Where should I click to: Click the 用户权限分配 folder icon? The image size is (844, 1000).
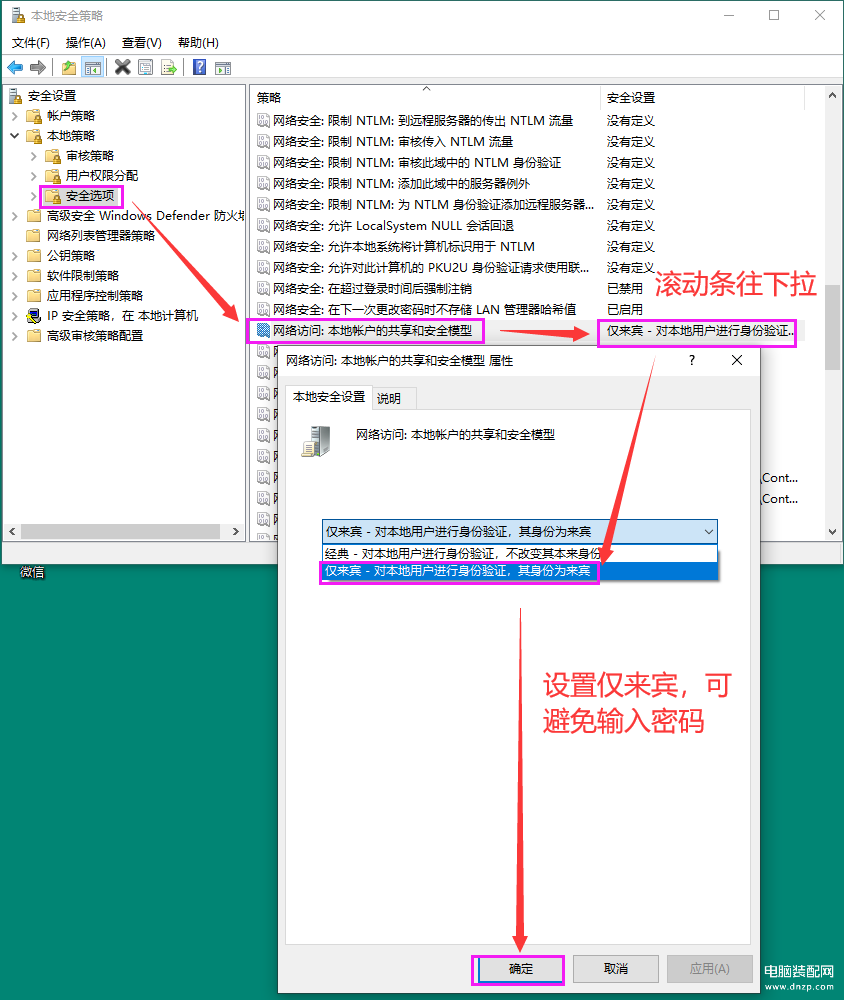tap(53, 176)
